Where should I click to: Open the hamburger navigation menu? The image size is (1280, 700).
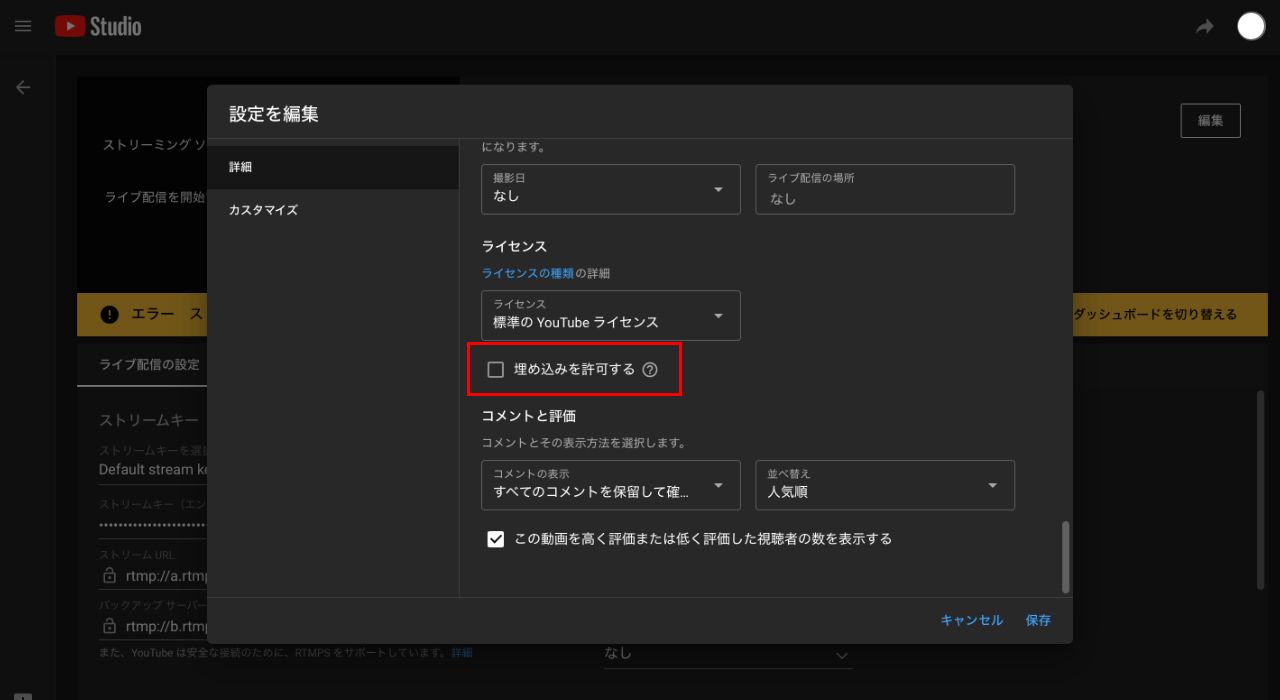pos(22,26)
